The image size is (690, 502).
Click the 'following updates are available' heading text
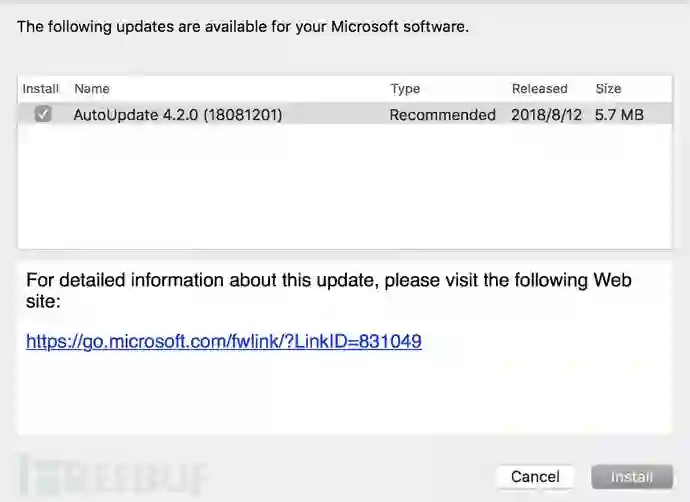pyautogui.click(x=243, y=27)
